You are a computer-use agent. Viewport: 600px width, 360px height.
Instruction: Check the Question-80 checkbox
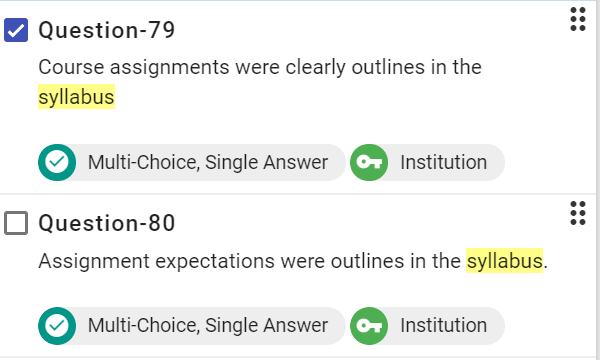pos(16,223)
